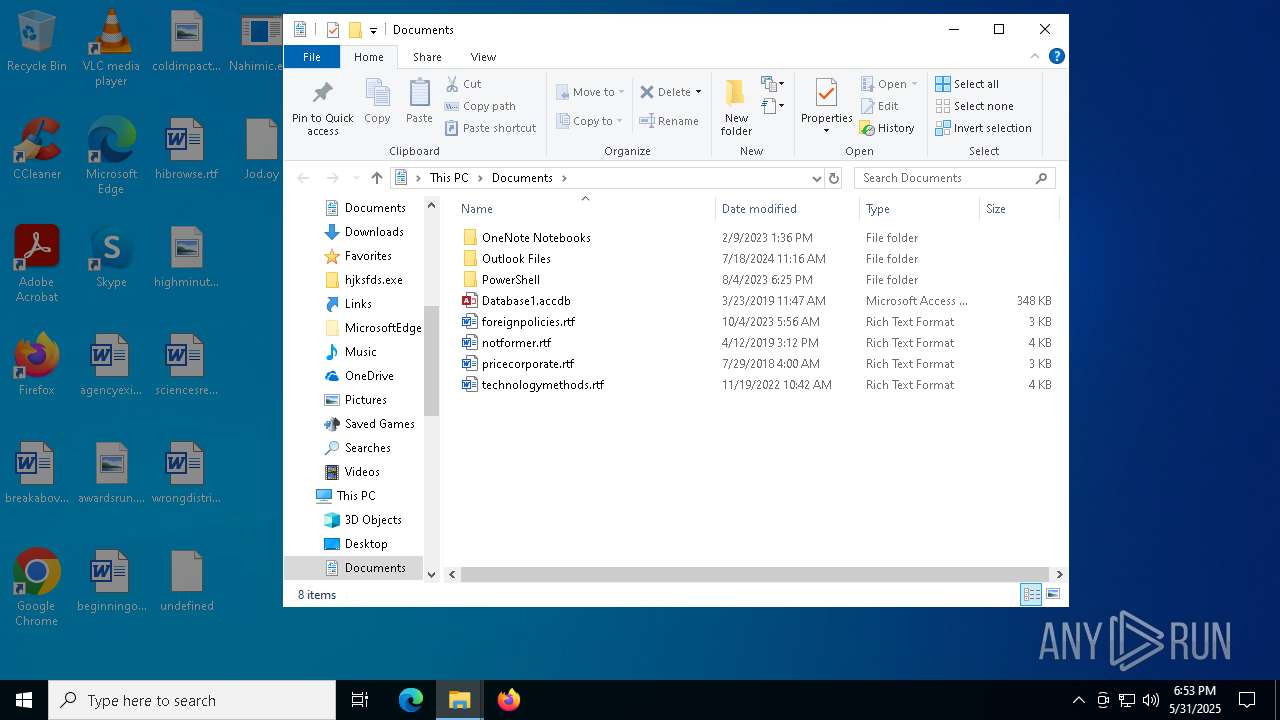1280x720 pixels.
Task: Expand the Open button dropdown
Action: pos(914,84)
